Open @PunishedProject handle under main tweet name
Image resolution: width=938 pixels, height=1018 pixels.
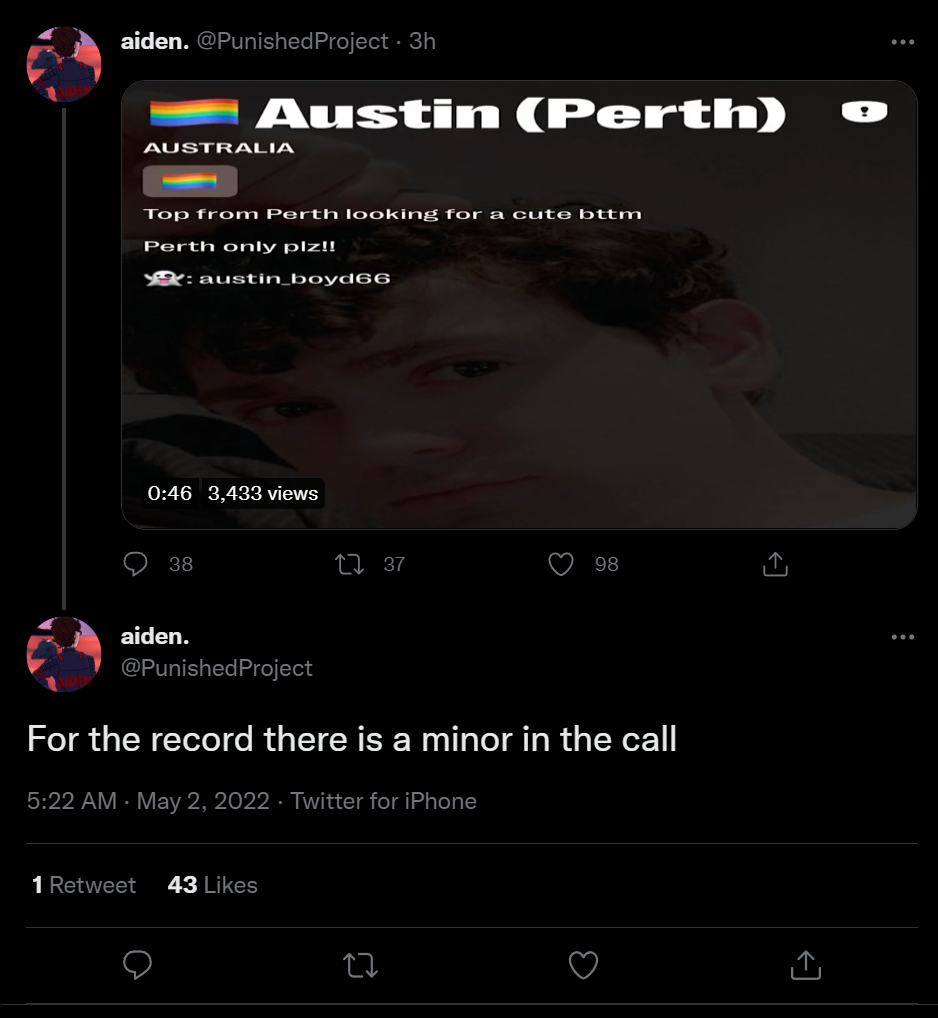(x=217, y=668)
